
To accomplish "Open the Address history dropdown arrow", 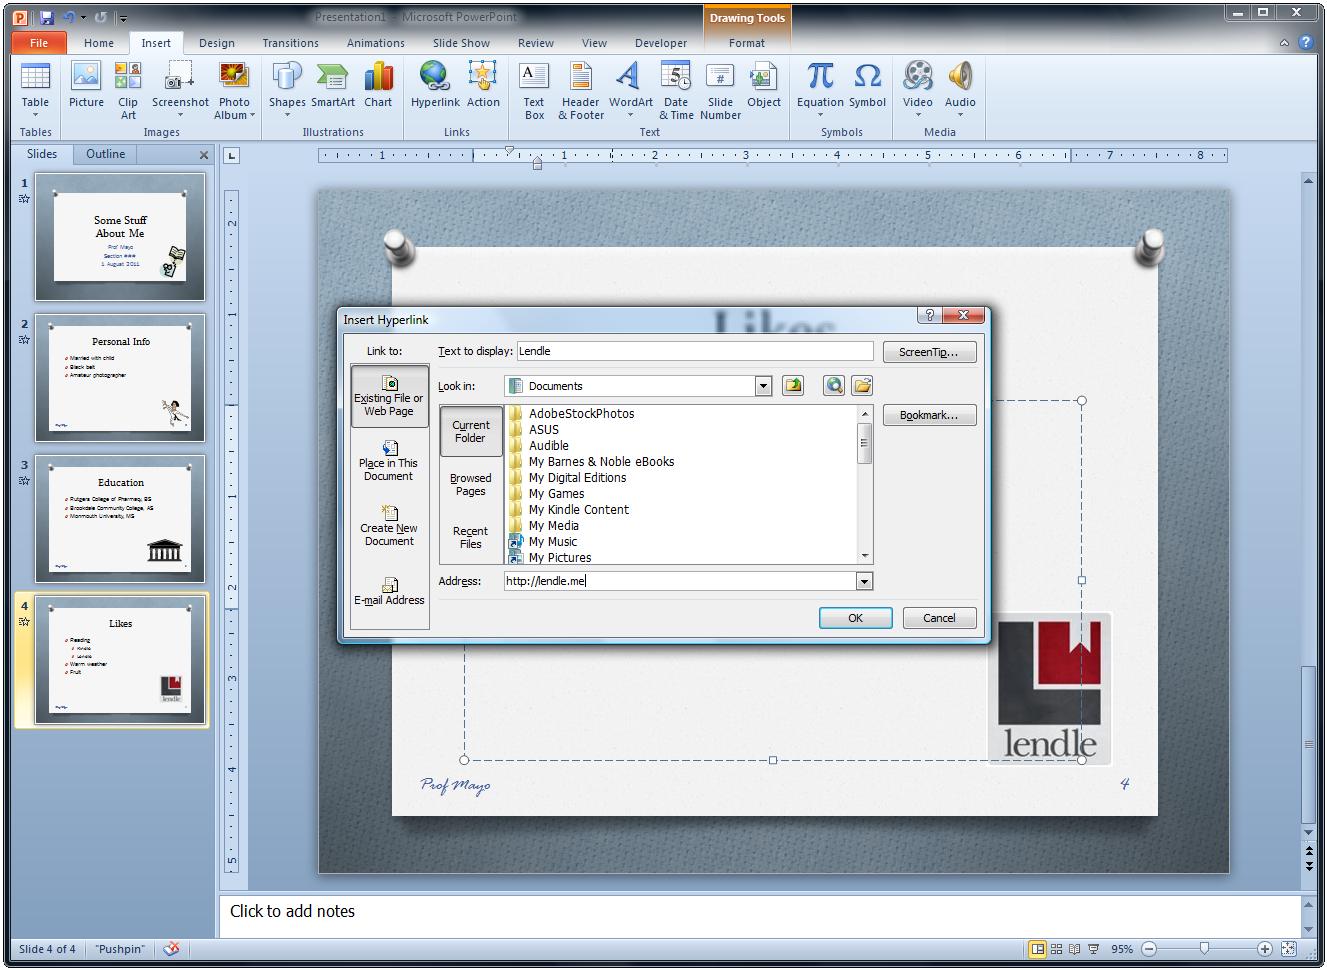I will click(x=864, y=581).
